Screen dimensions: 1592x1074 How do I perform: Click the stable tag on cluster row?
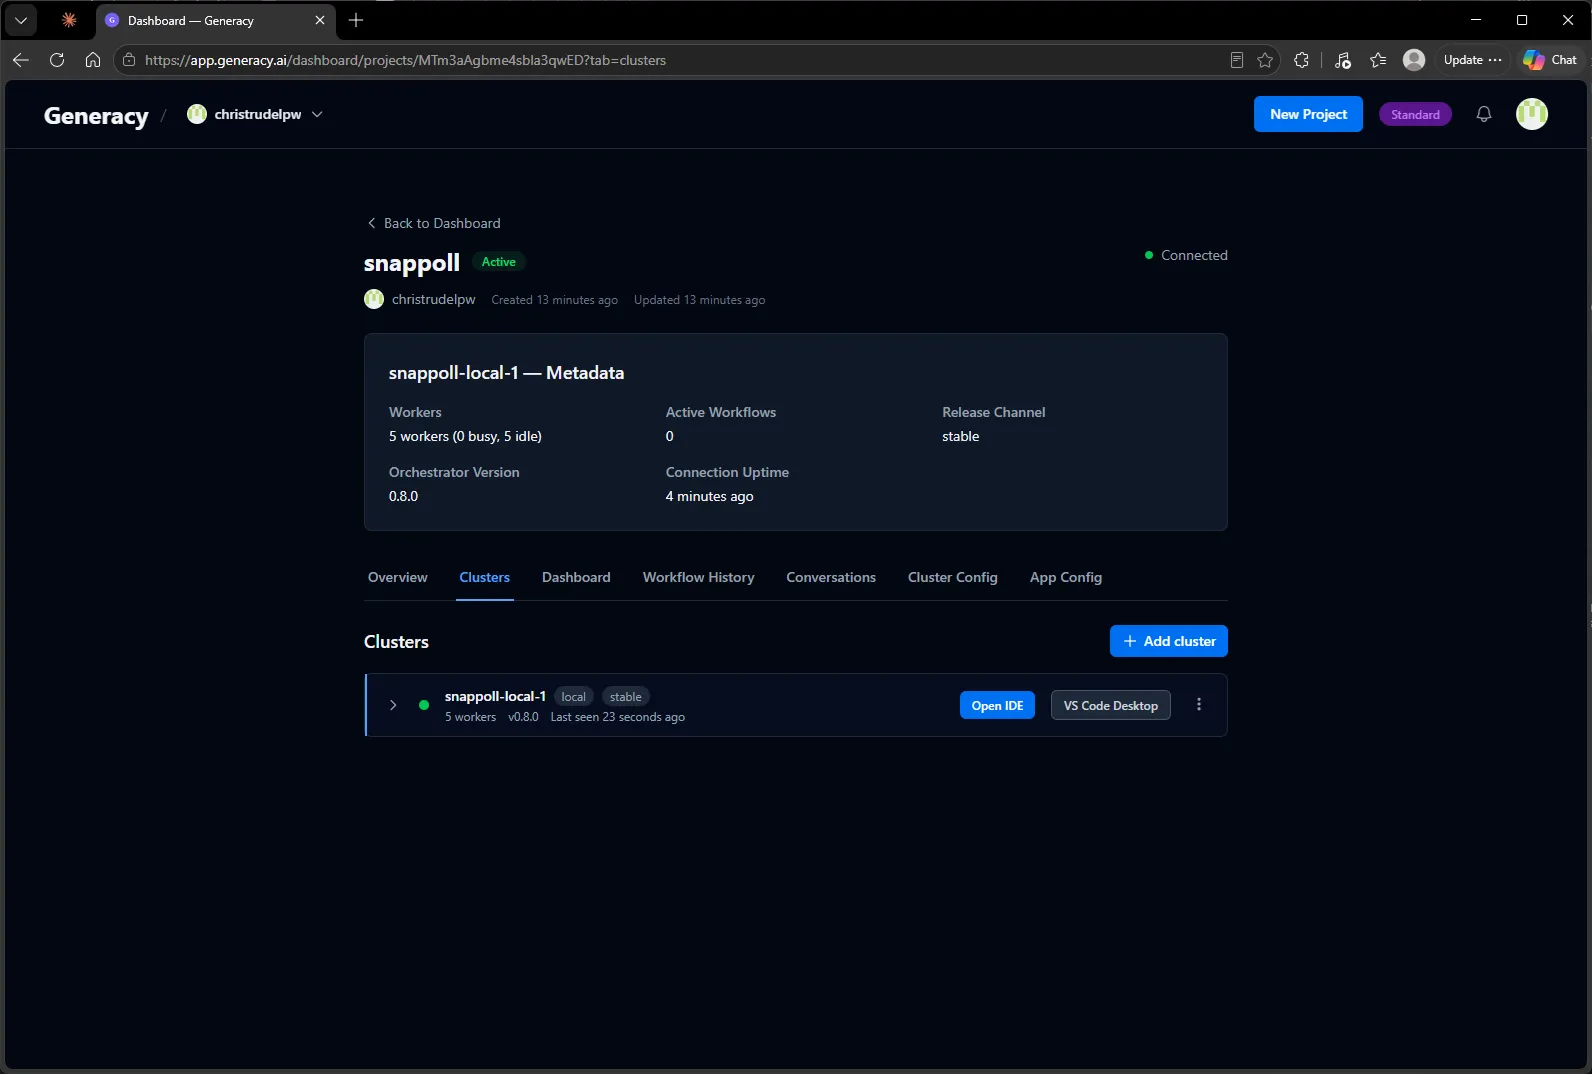pos(626,697)
